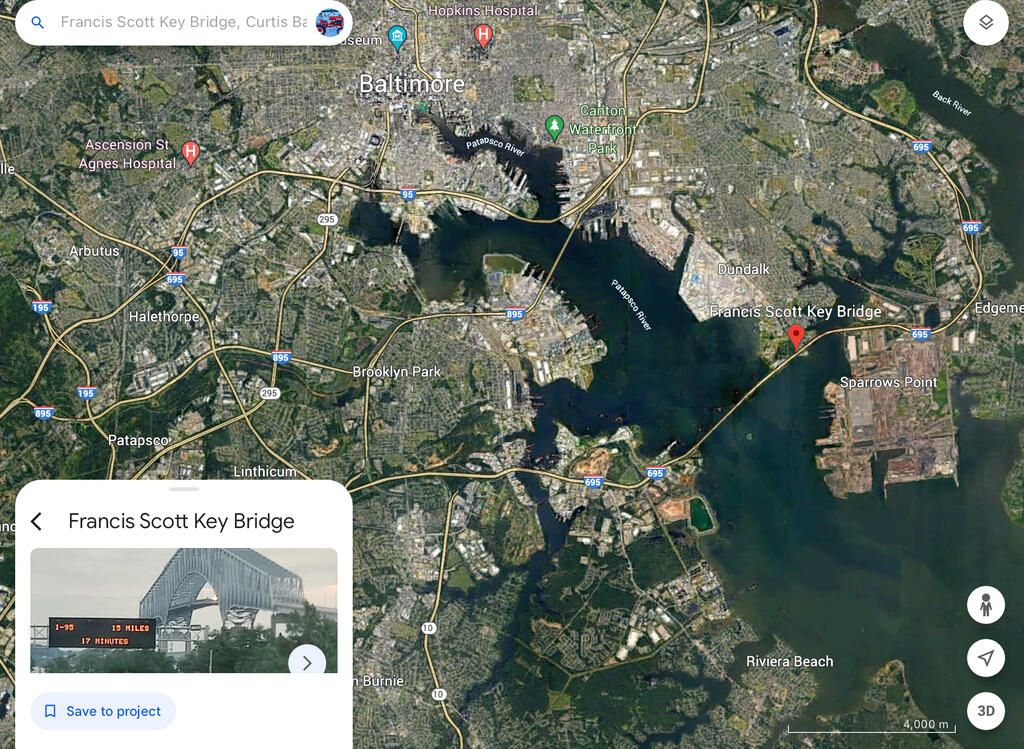This screenshot has height=749, width=1024.
Task: Activate the Street View pegman
Action: click(x=985, y=605)
